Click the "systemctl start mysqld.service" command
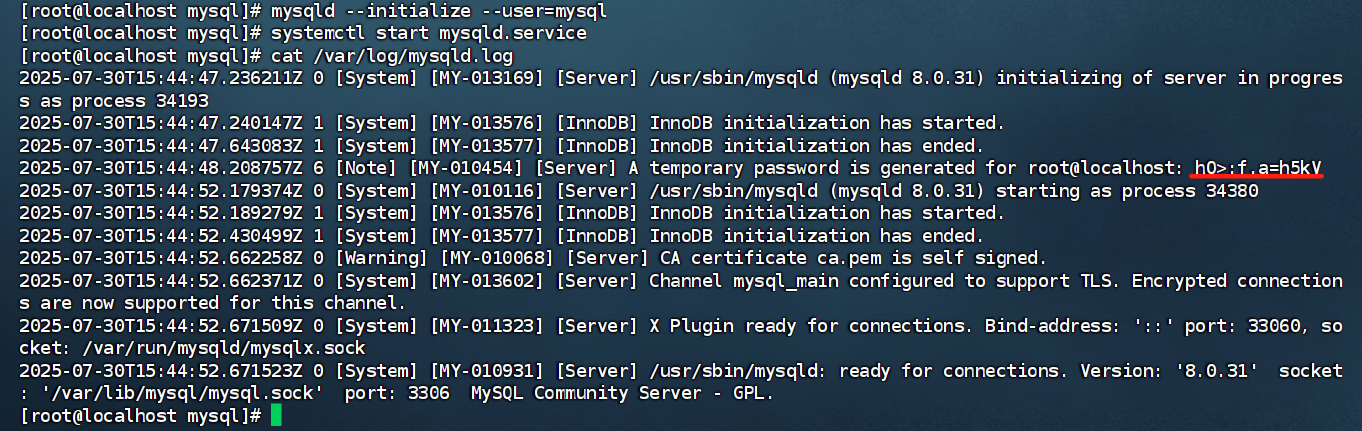 (429, 33)
